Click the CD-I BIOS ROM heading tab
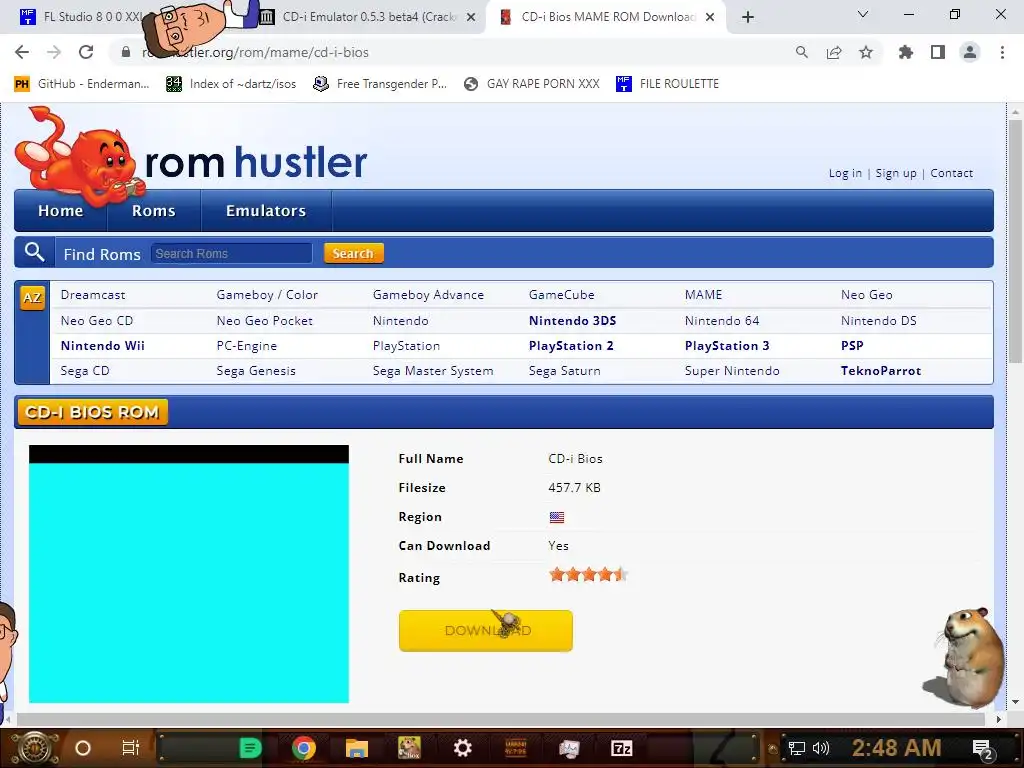The height and width of the screenshot is (768, 1024). pyautogui.click(x=93, y=412)
